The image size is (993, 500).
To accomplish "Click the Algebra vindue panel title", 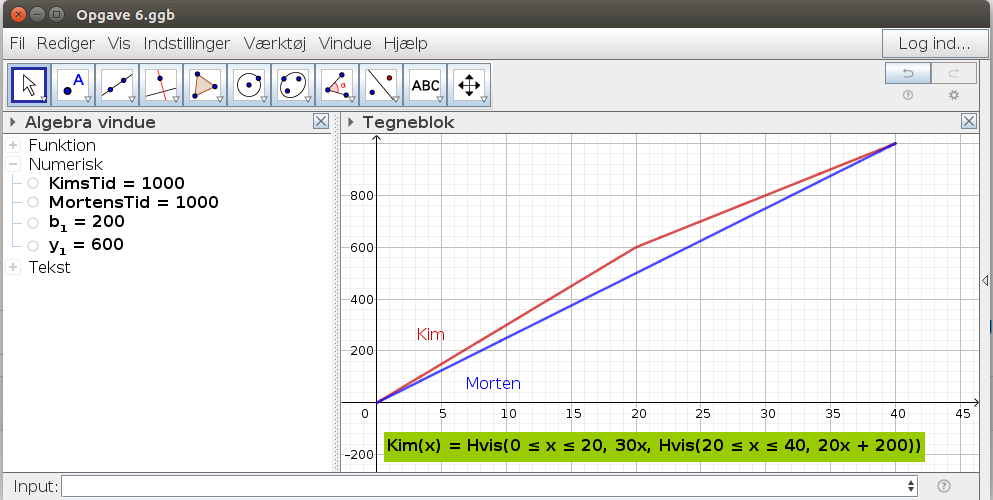I will [90, 122].
